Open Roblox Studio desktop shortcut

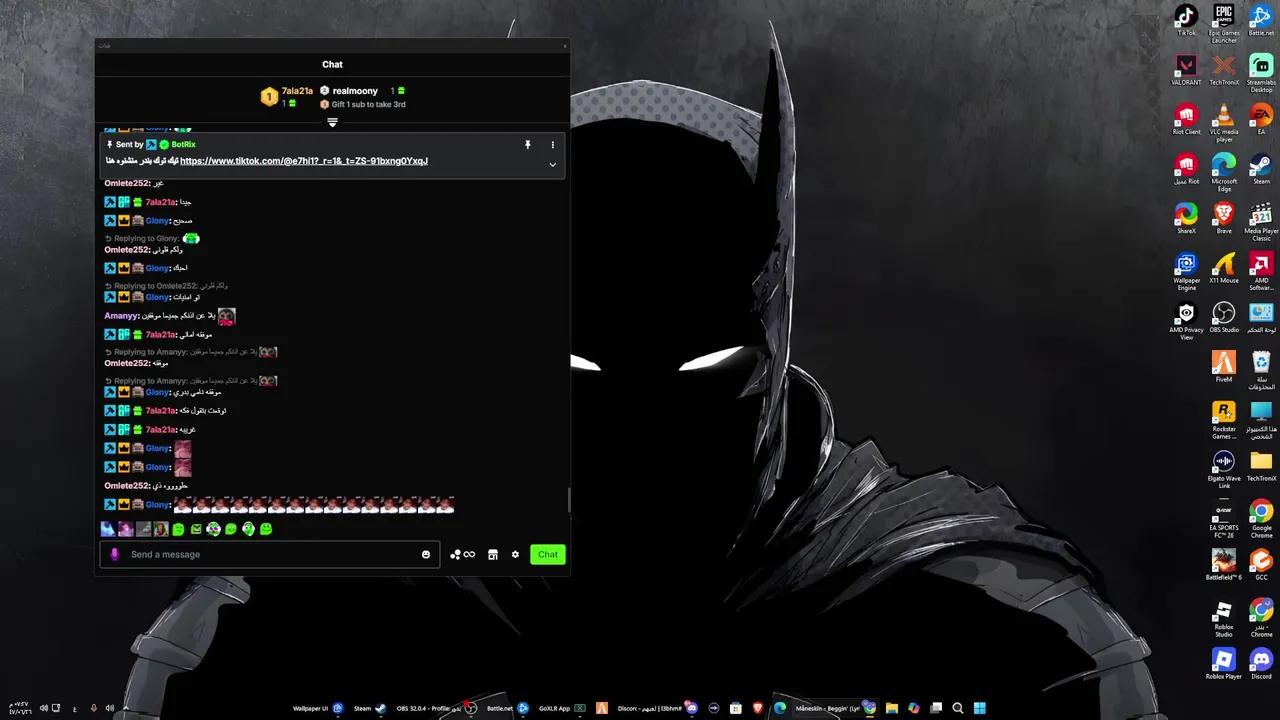[1224, 618]
